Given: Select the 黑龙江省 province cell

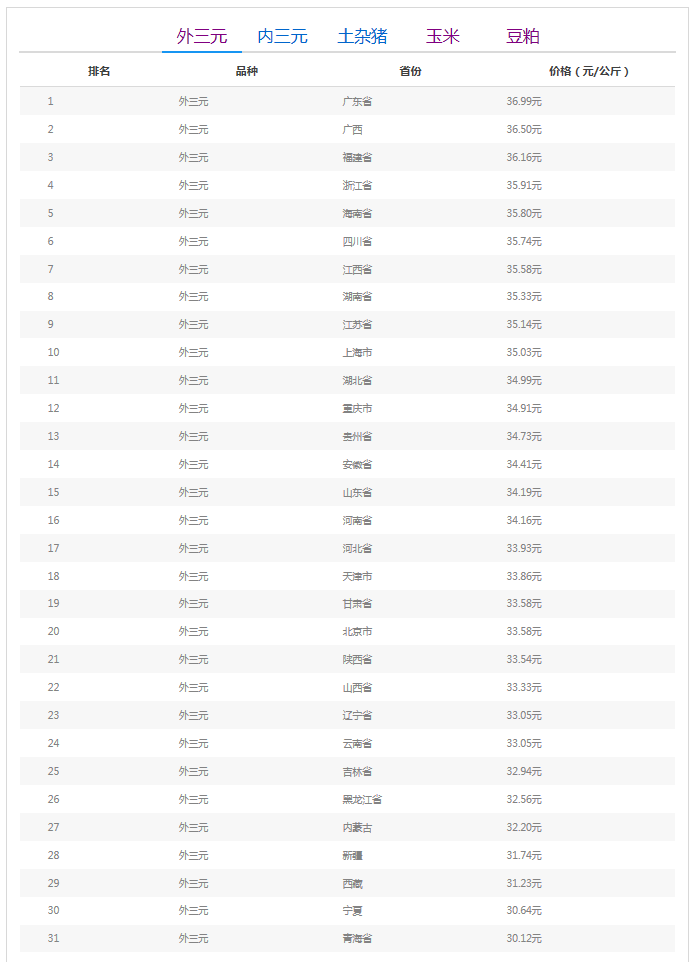Looking at the screenshot, I should pyautogui.click(x=362, y=800).
